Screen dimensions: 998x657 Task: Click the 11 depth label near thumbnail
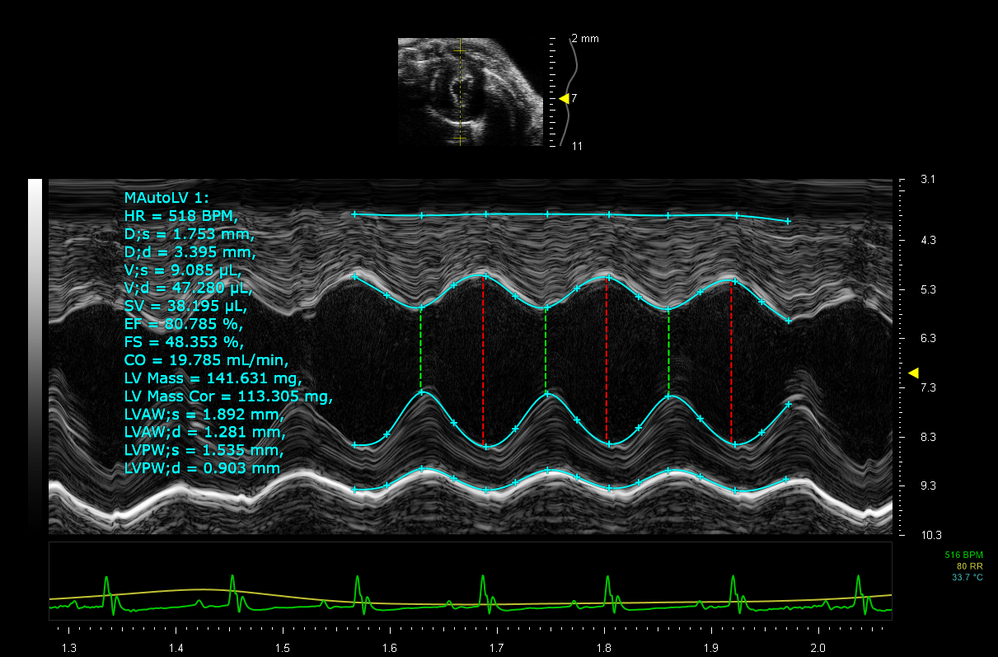577,146
